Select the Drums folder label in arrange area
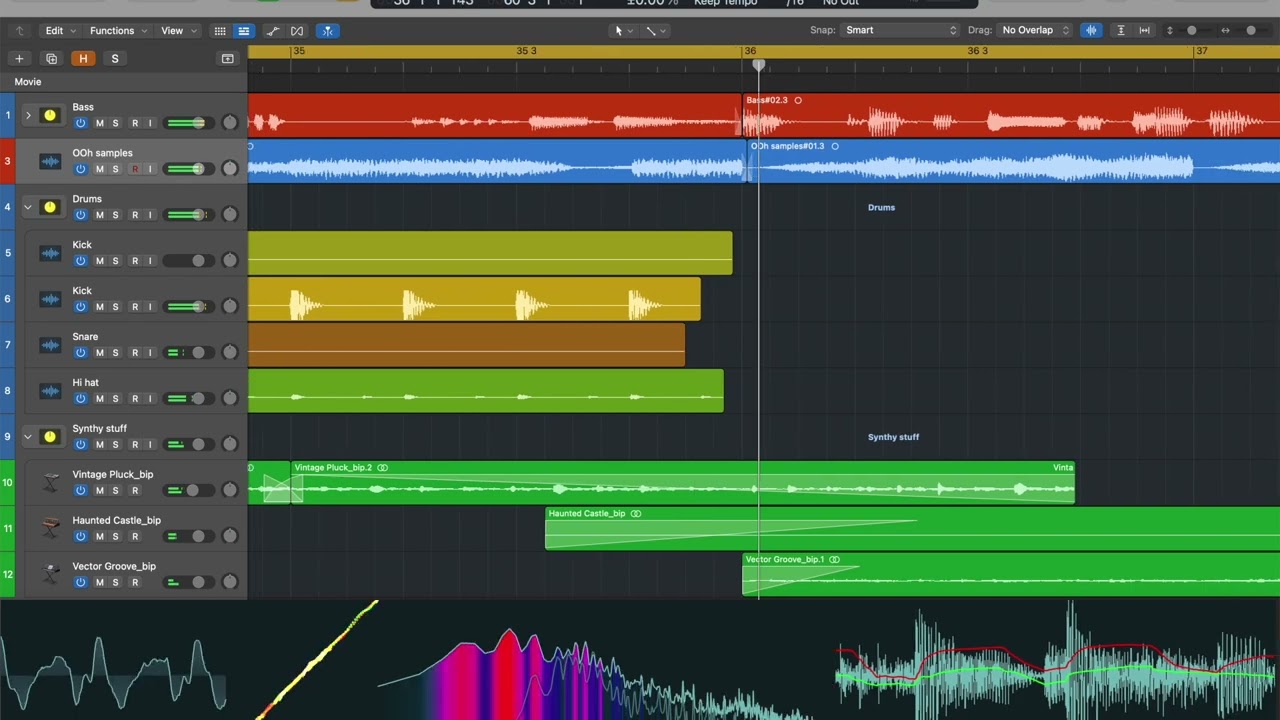1280x720 pixels. 881,208
